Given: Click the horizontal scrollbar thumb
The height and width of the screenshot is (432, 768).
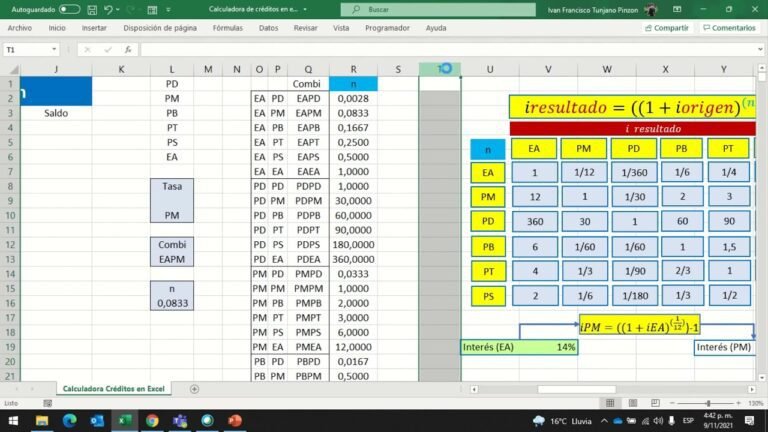Looking at the screenshot, I should tap(576, 389).
